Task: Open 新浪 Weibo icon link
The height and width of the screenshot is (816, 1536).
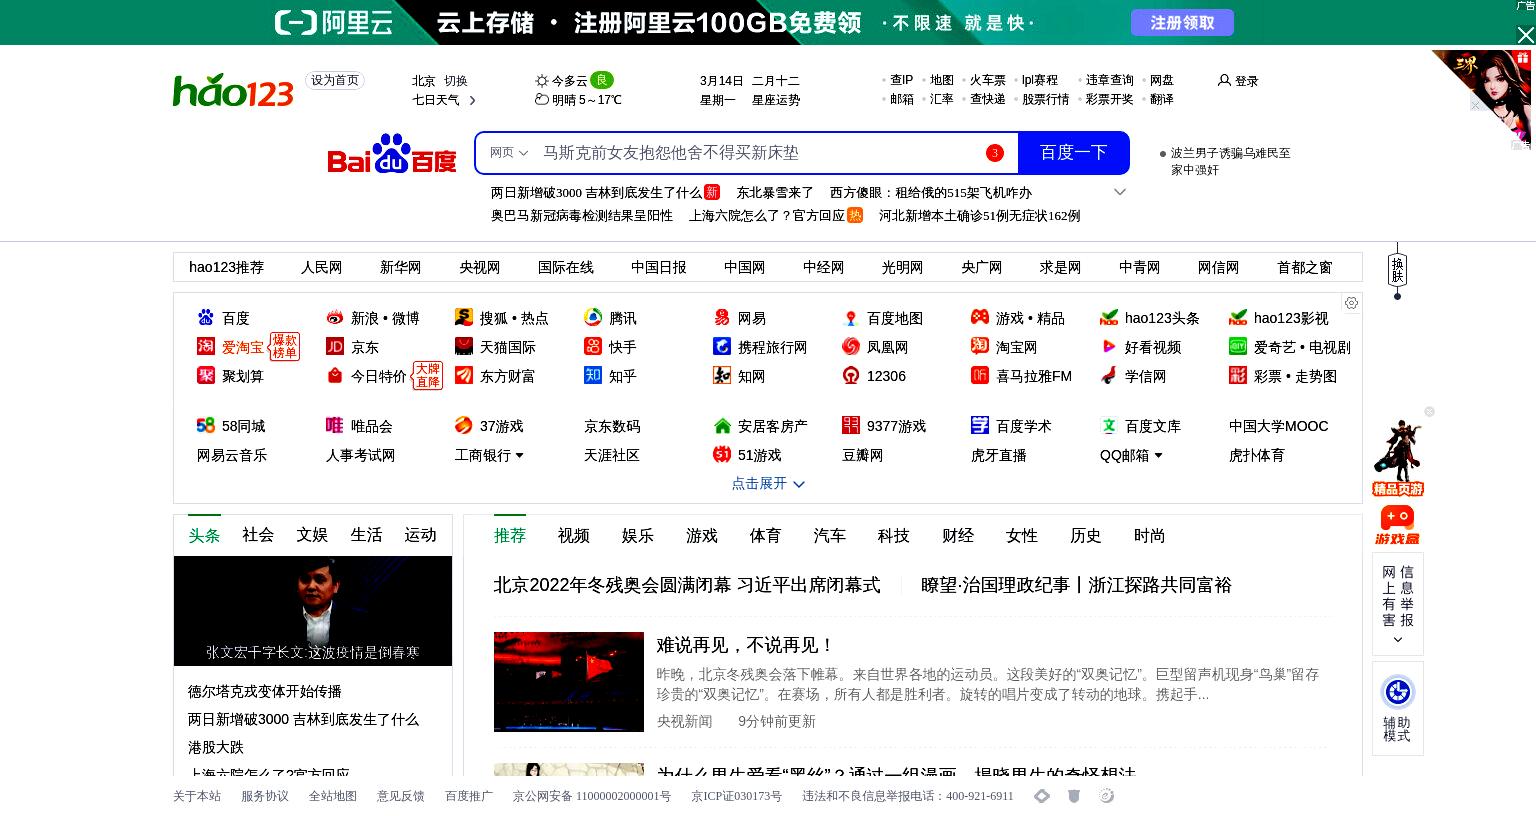Action: pos(335,317)
